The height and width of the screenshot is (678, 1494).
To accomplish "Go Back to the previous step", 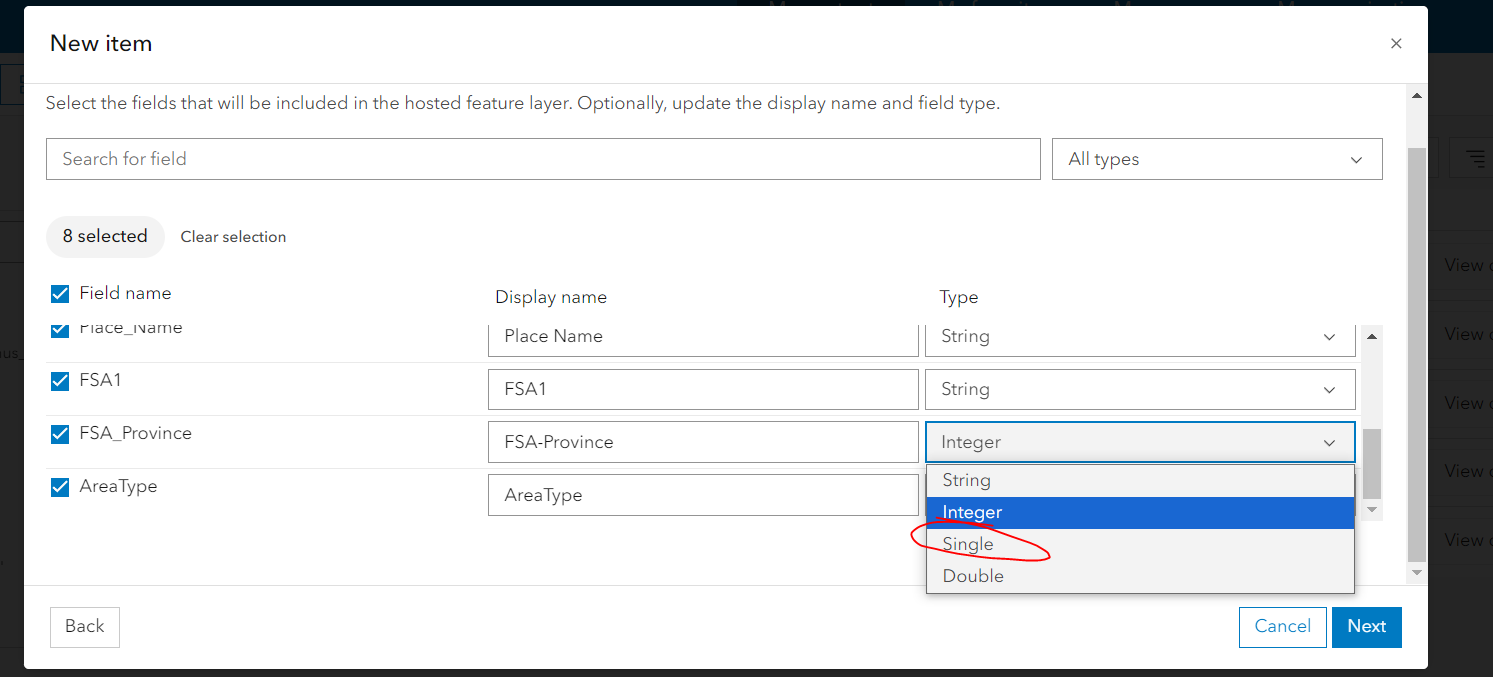I will pyautogui.click(x=85, y=627).
